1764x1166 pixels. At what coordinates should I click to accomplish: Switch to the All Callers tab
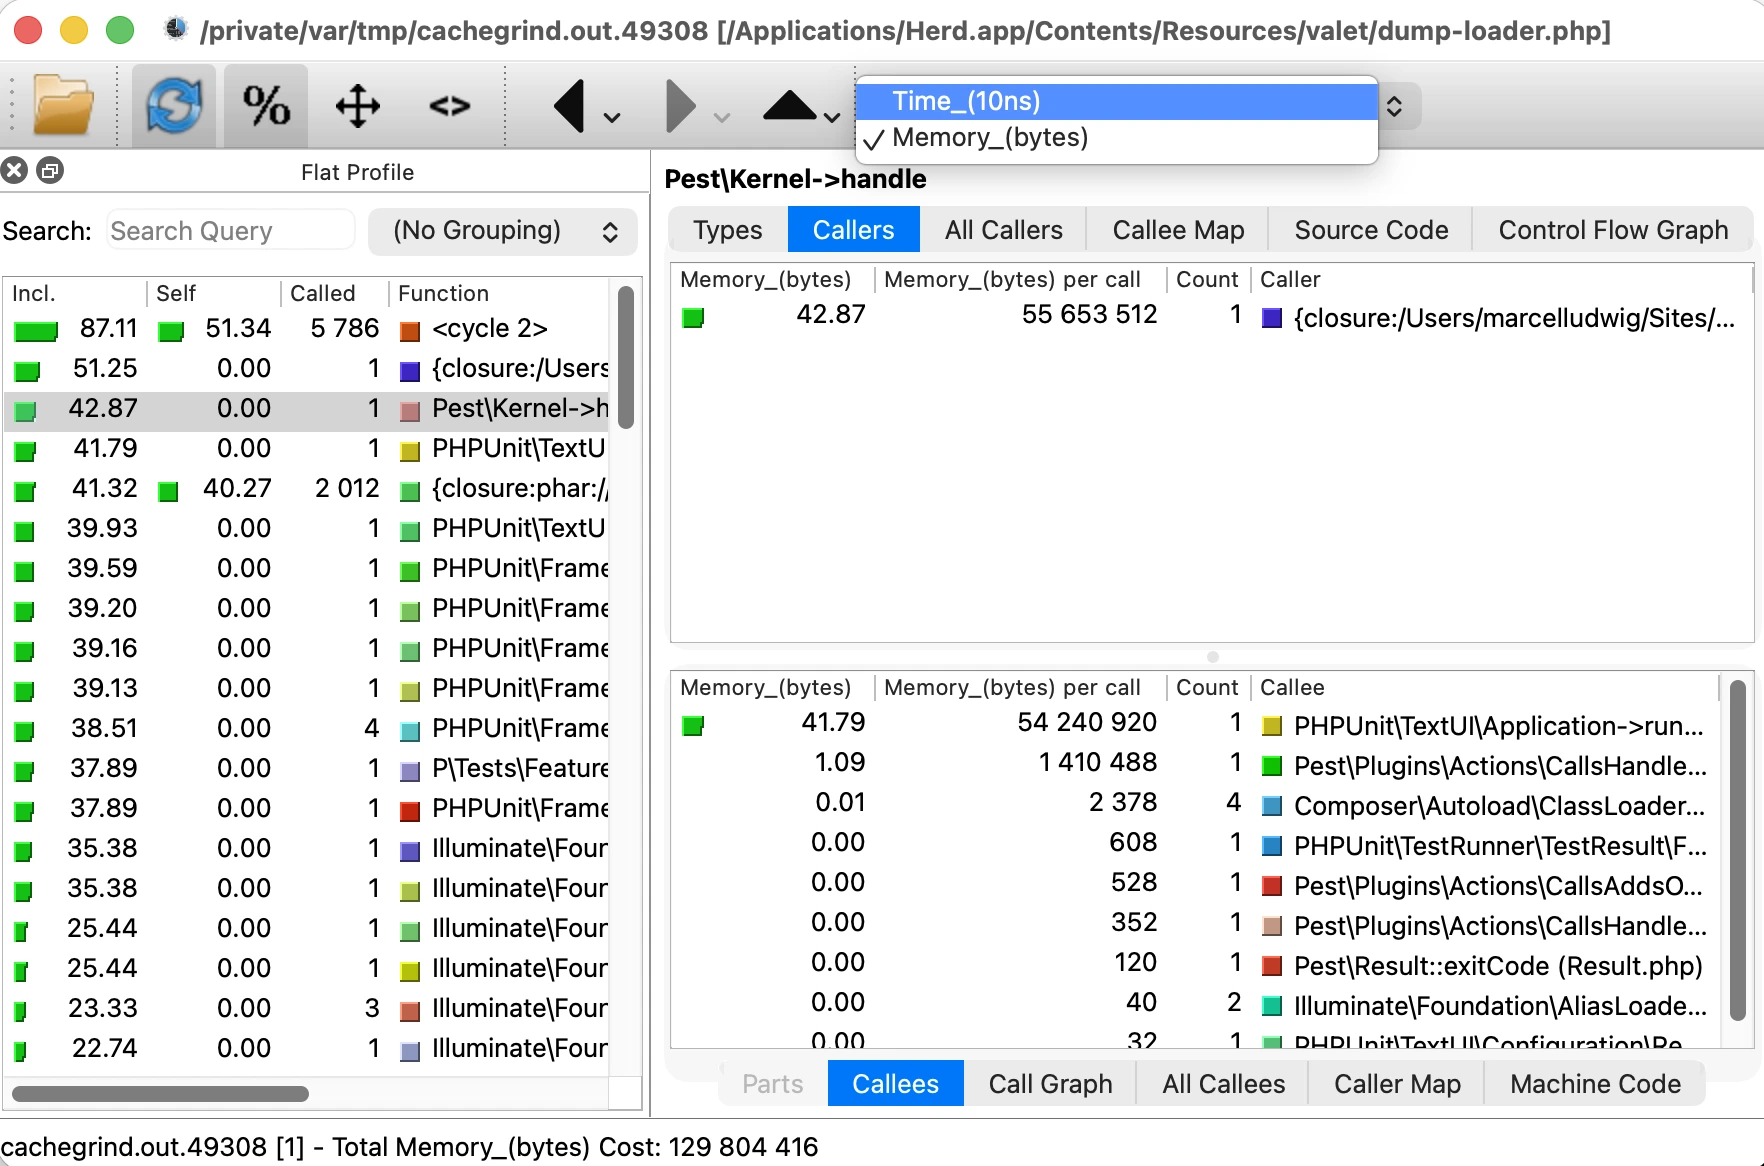1004,230
